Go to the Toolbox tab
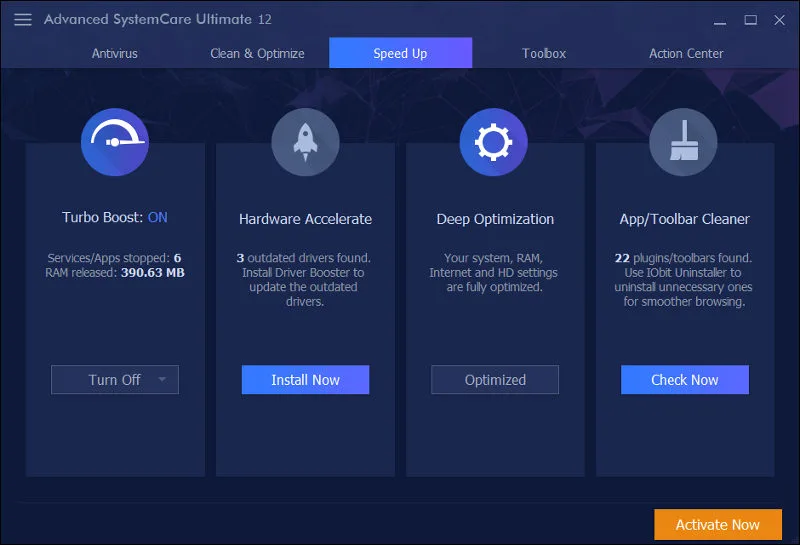Viewport: 800px width, 545px height. coord(544,53)
